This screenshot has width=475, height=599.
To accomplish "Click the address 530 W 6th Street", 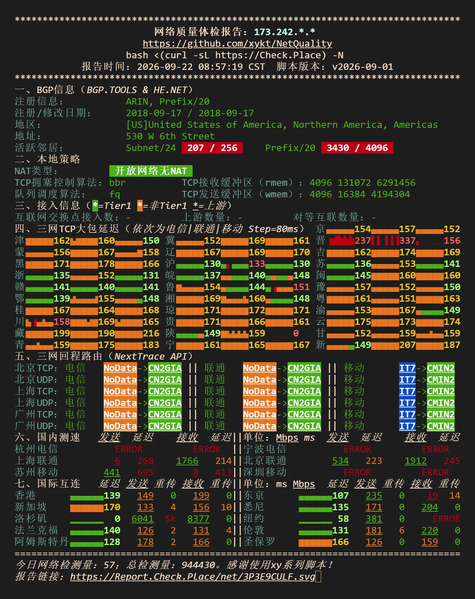I will 170,136.
